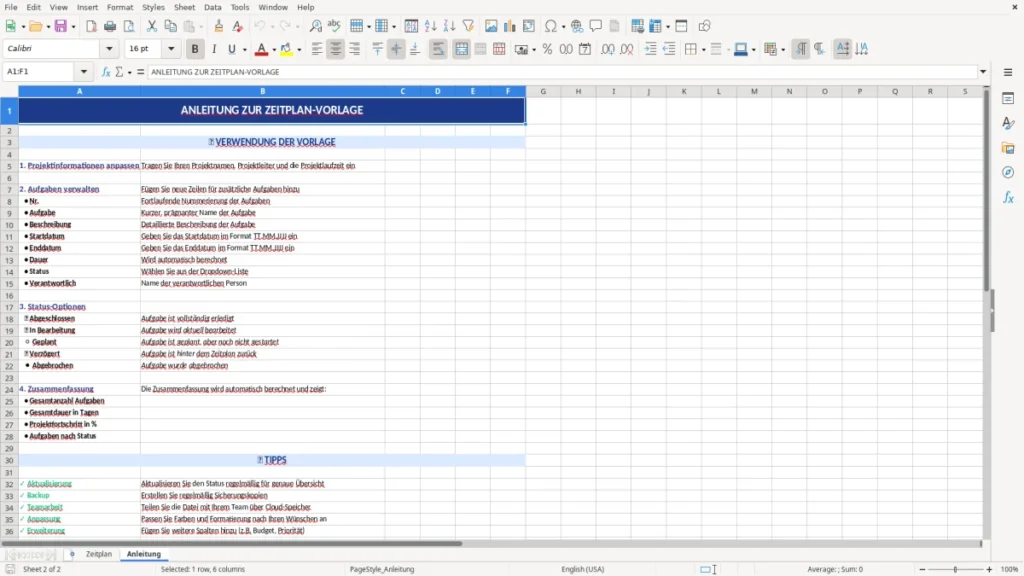
Task: Open the sidebar Gallery icon
Action: (1008, 148)
